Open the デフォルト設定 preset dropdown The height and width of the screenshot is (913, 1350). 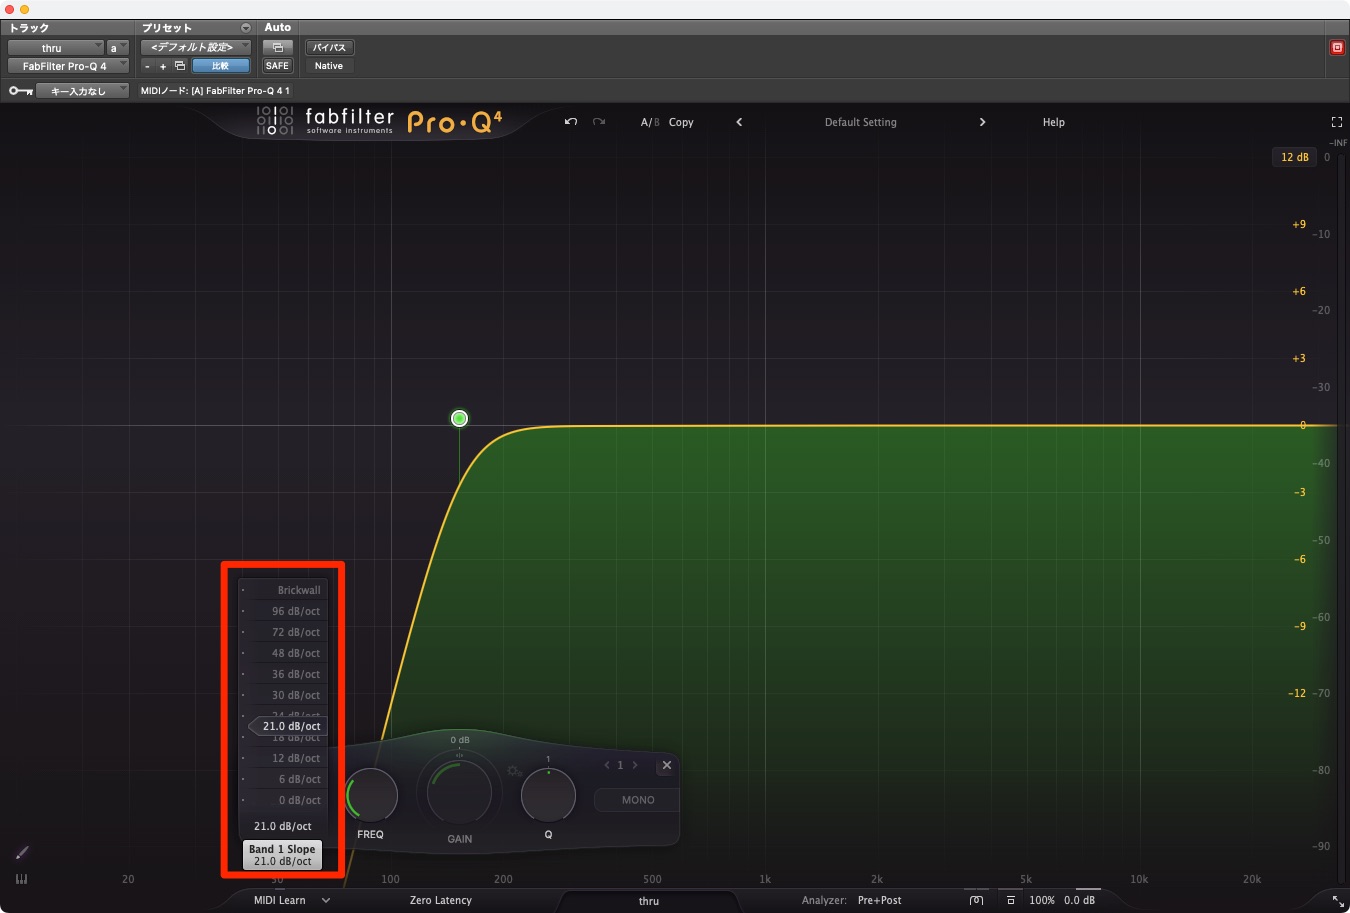click(x=195, y=47)
